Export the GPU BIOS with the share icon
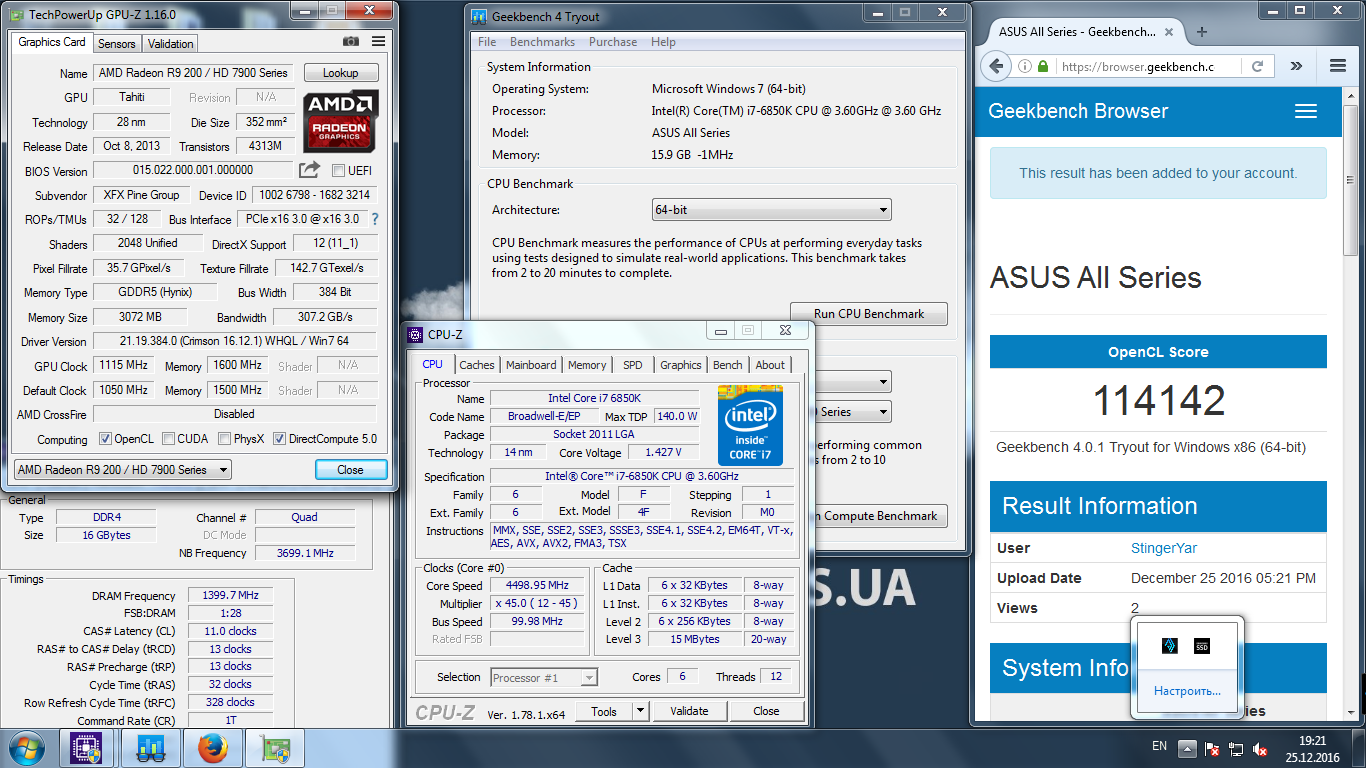Screen dimensions: 1366x768 [310, 170]
